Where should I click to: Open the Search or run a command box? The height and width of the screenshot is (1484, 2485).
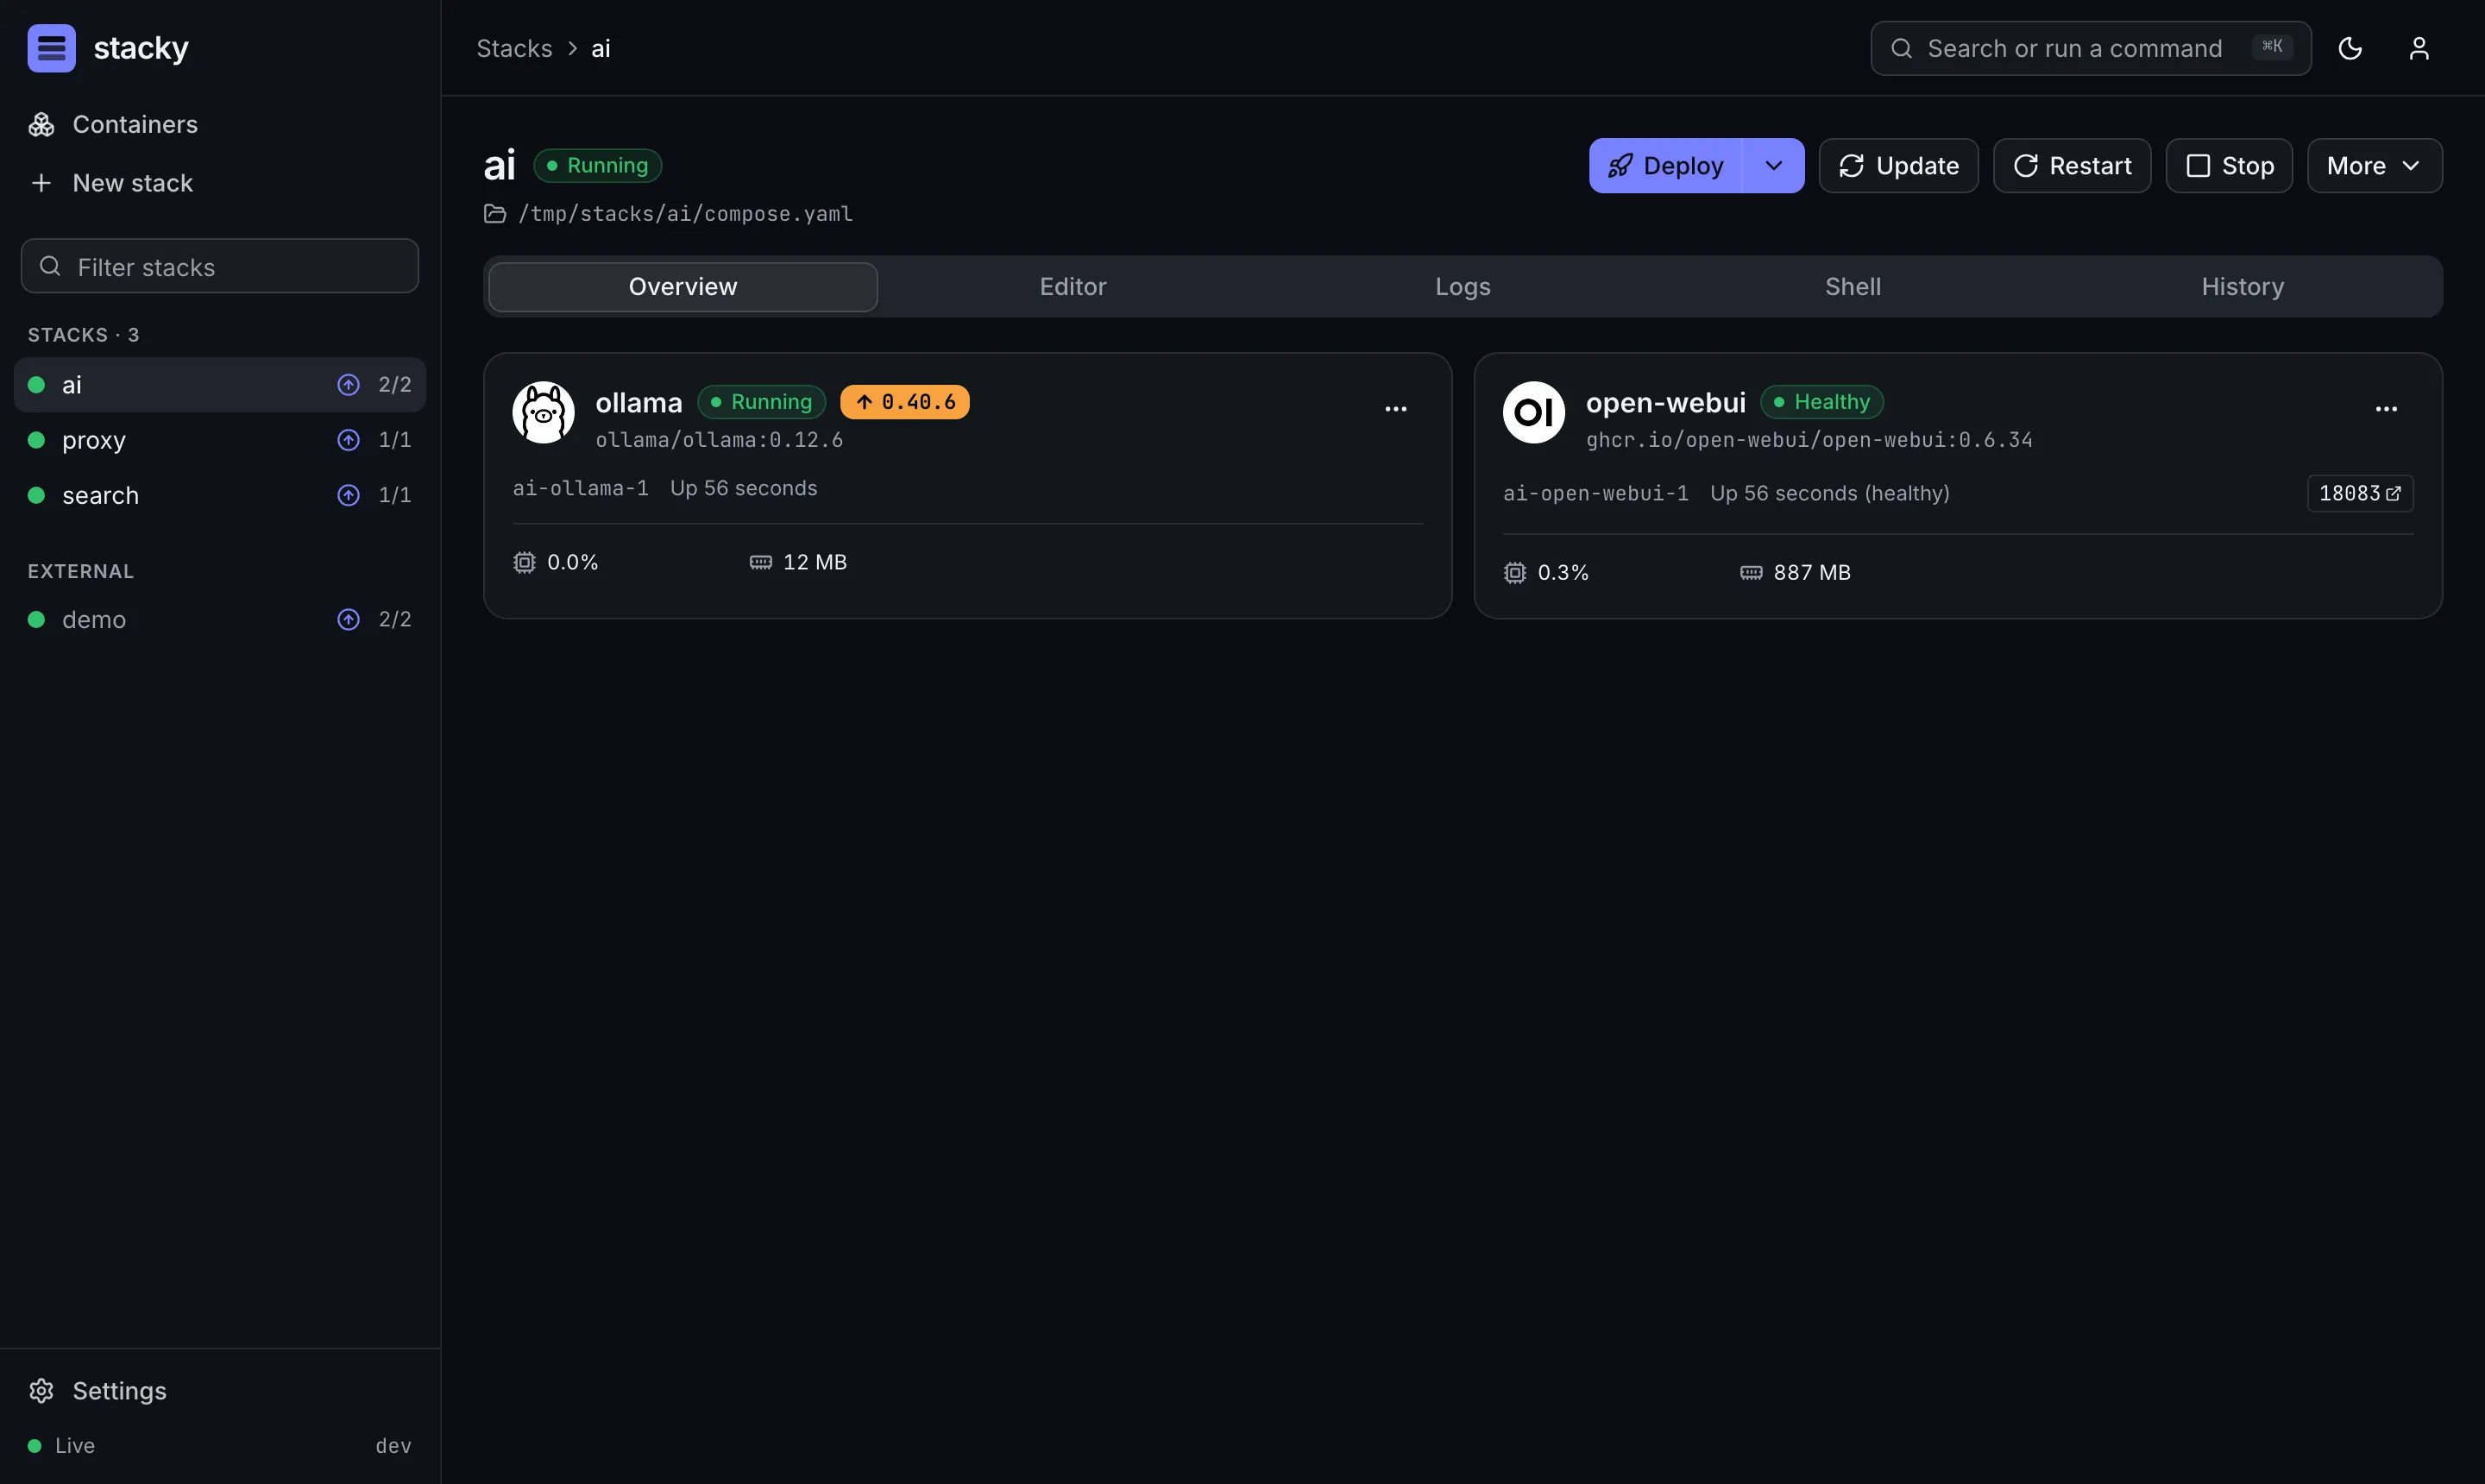click(x=2091, y=48)
